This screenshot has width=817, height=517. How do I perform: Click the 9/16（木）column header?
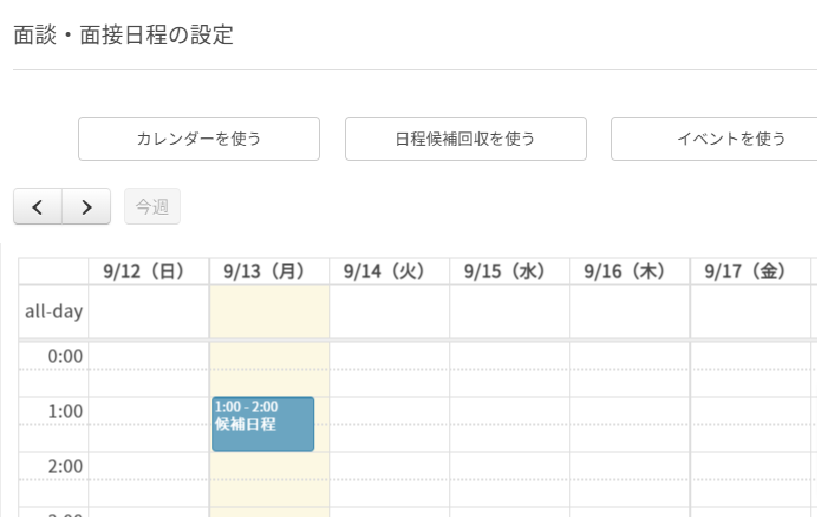[629, 271]
